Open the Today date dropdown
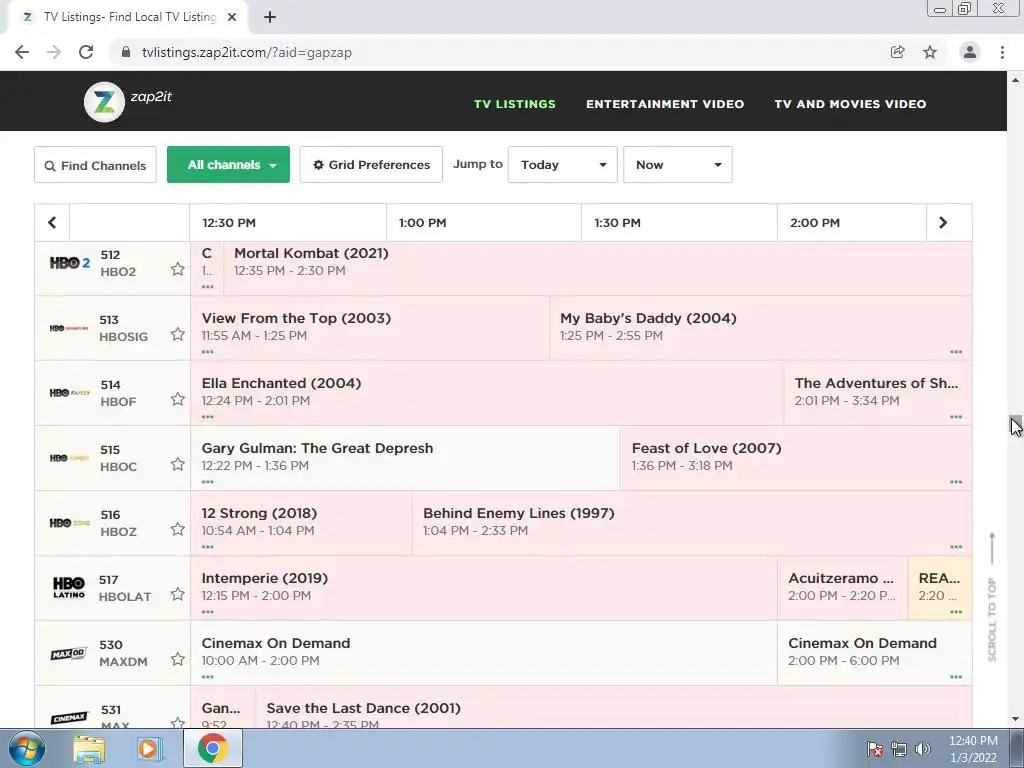 (563, 165)
